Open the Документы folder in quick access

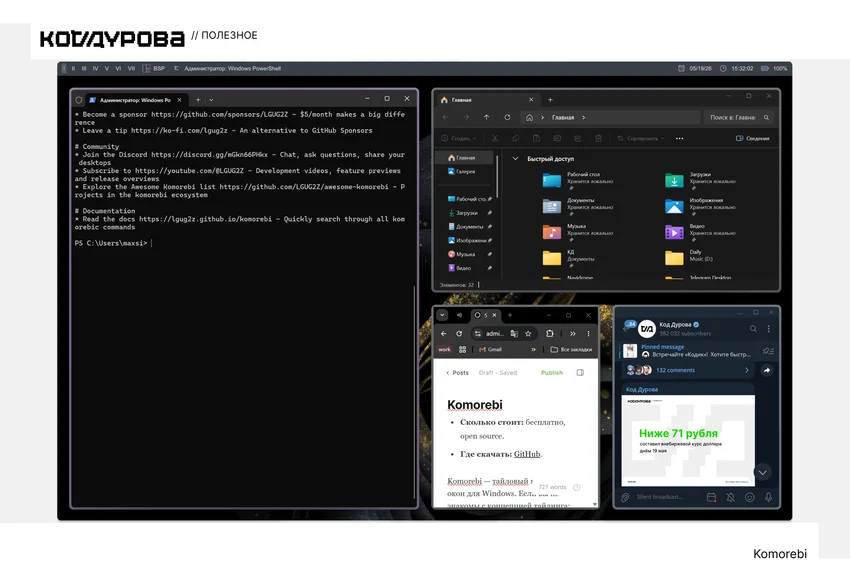578,206
